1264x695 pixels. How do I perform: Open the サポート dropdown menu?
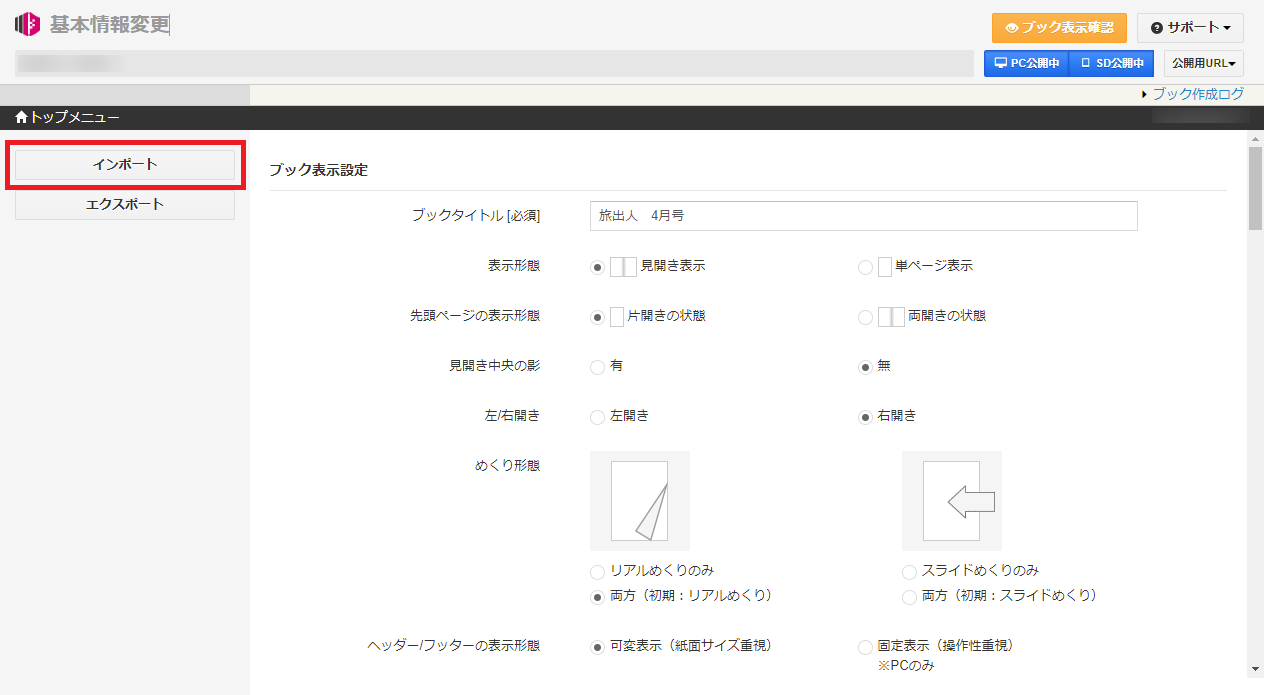pos(1190,28)
